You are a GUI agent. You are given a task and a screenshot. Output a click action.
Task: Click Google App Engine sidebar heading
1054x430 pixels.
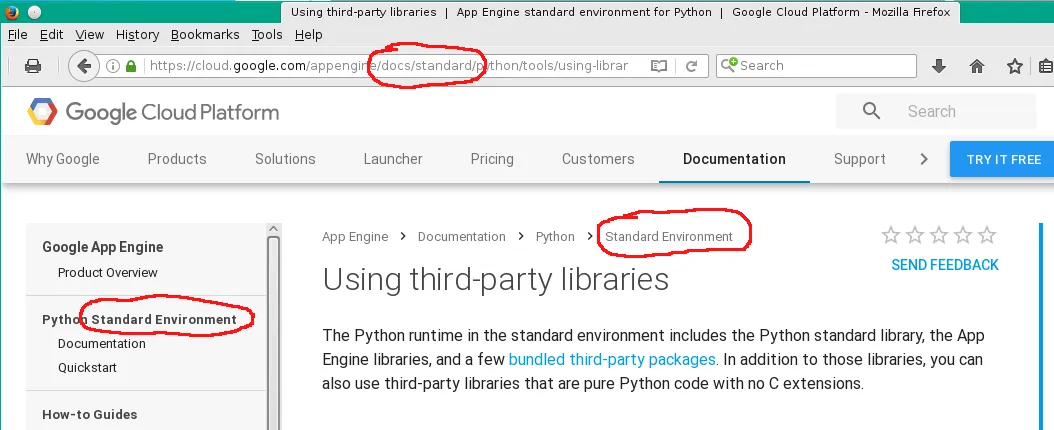coord(103,247)
